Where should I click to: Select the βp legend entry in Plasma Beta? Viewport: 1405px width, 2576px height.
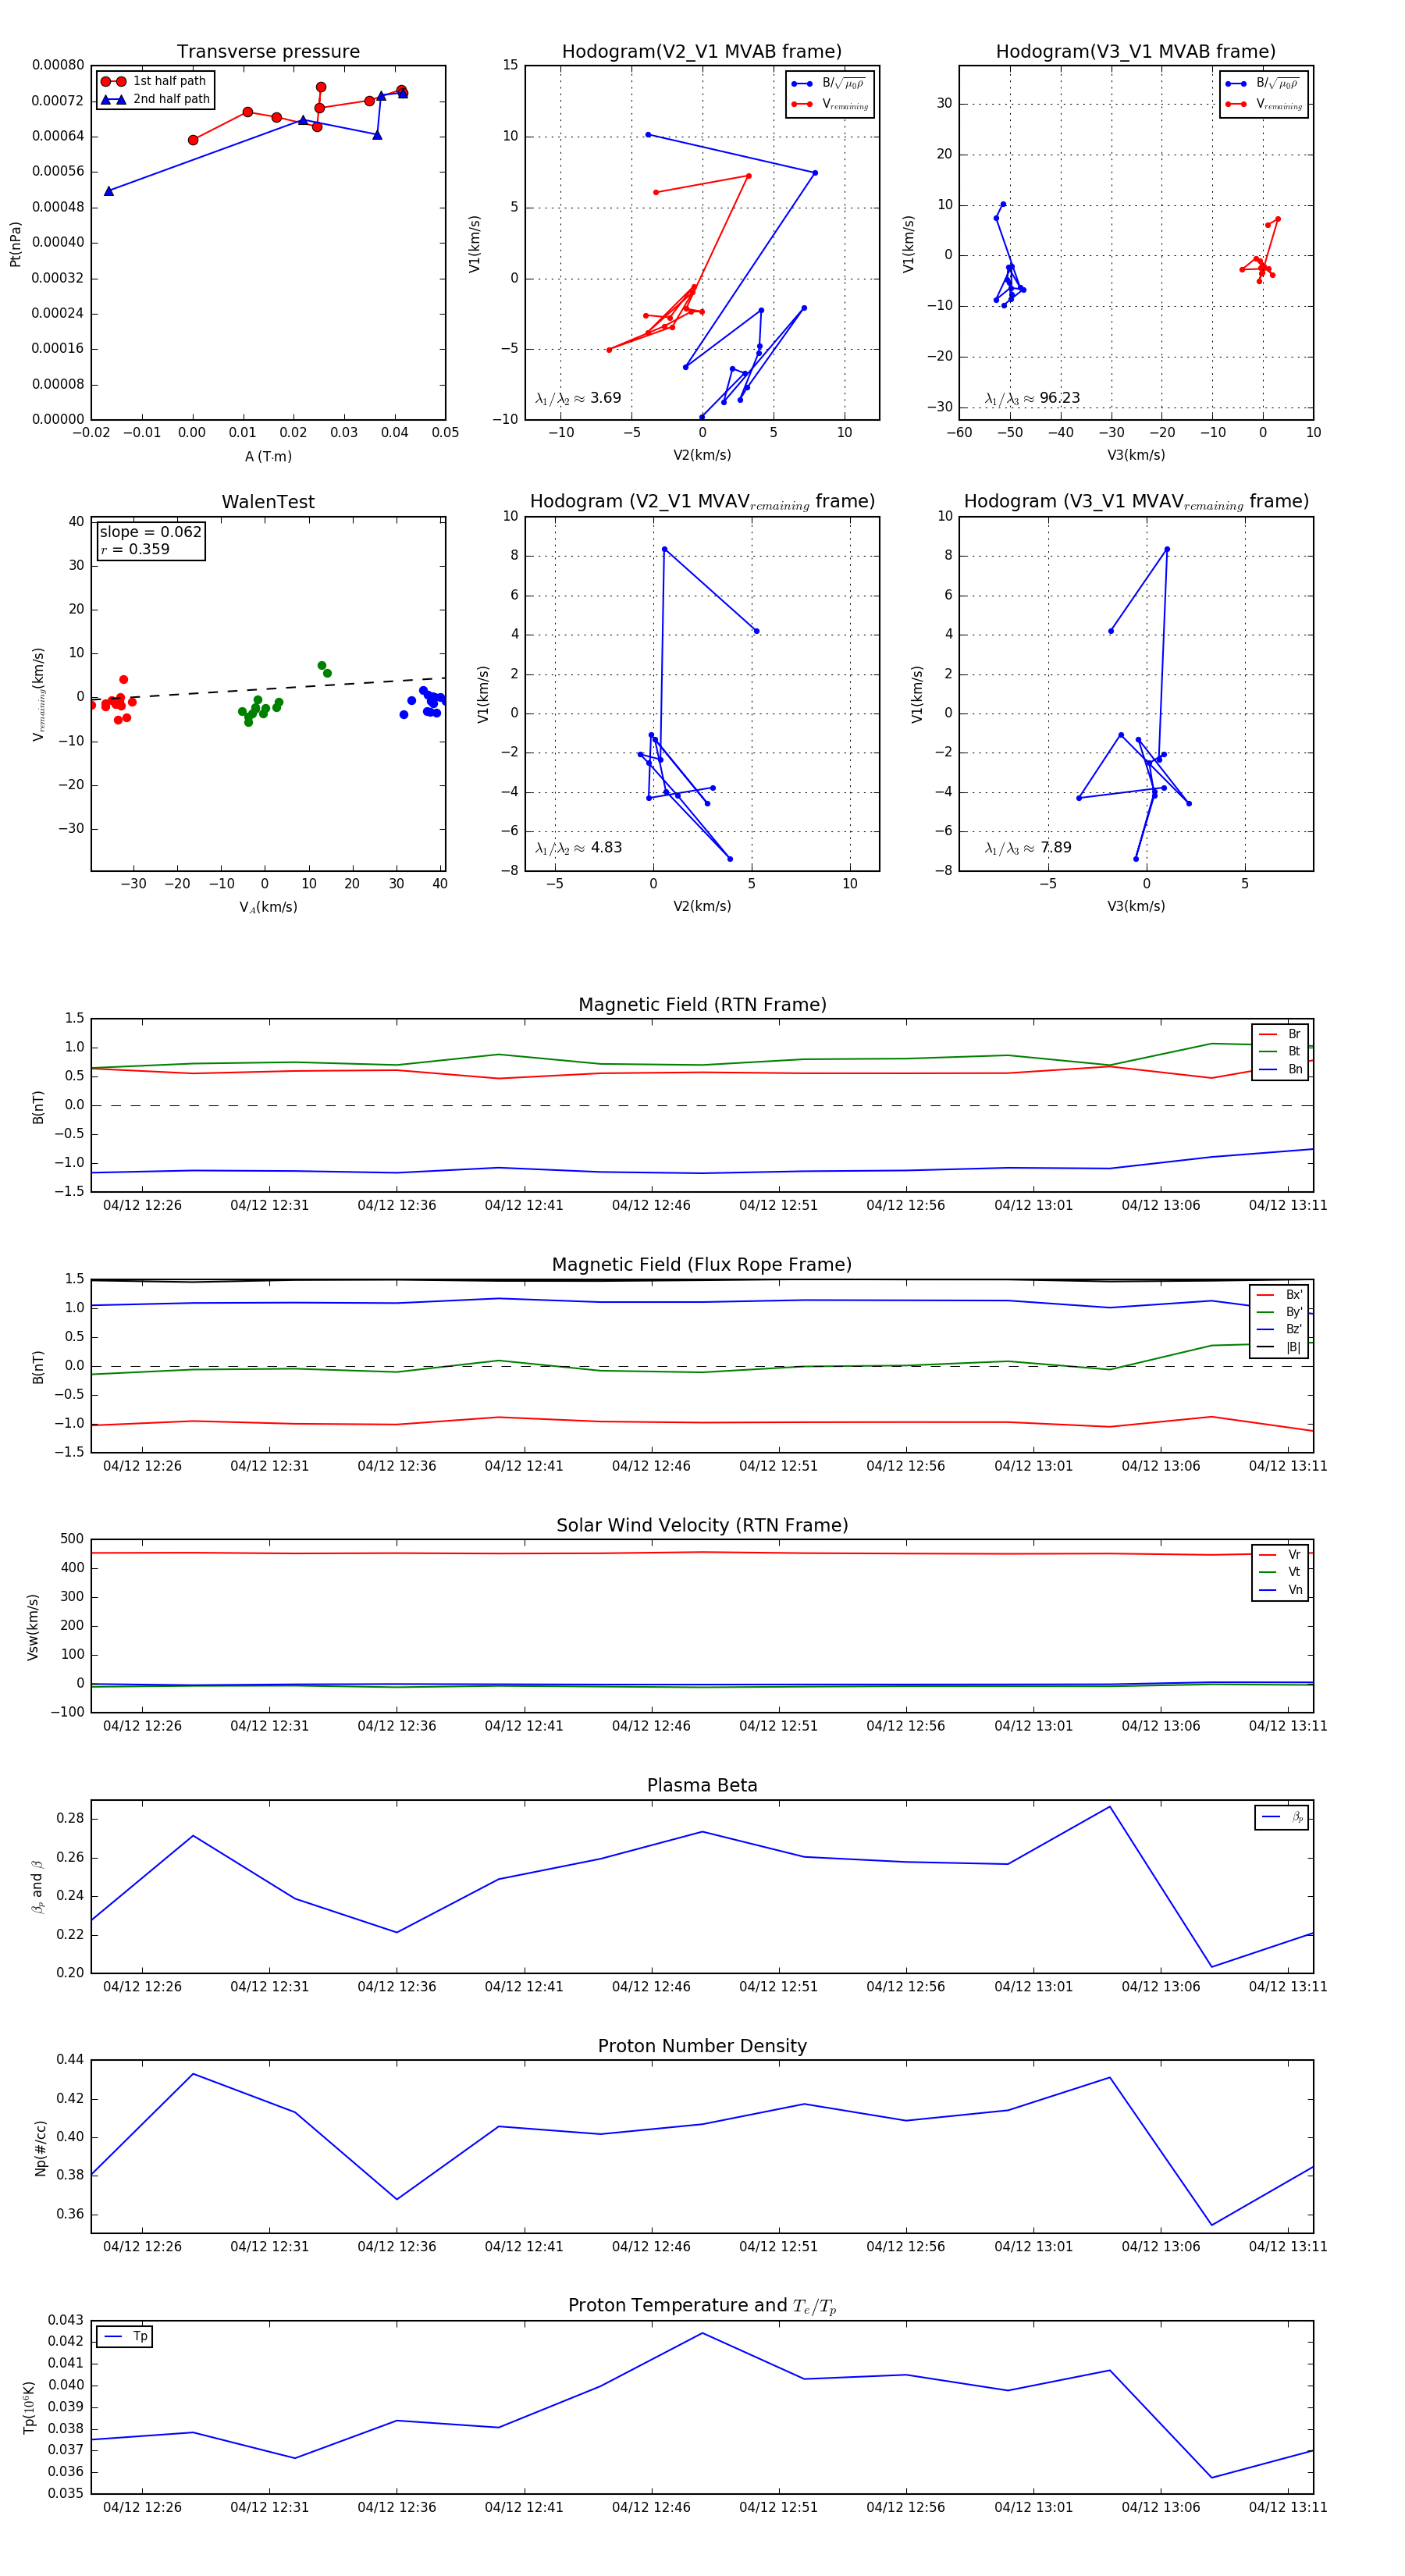(1282, 1817)
